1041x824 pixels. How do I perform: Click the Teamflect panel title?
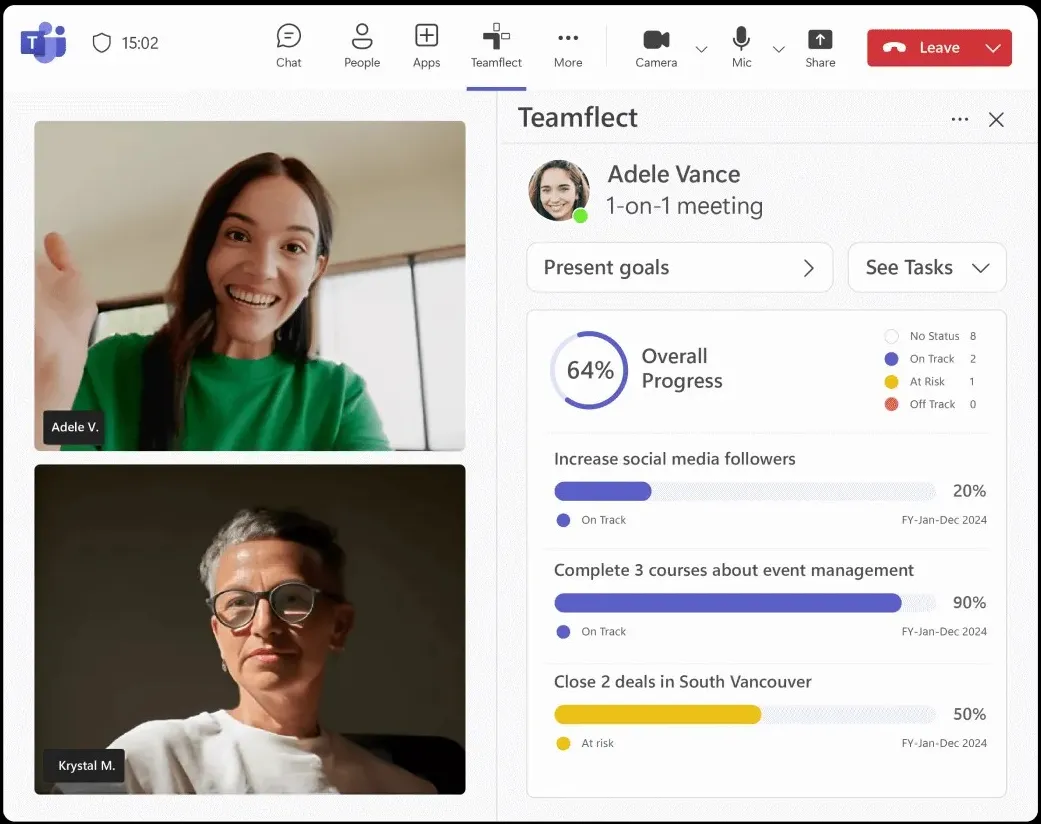click(578, 118)
